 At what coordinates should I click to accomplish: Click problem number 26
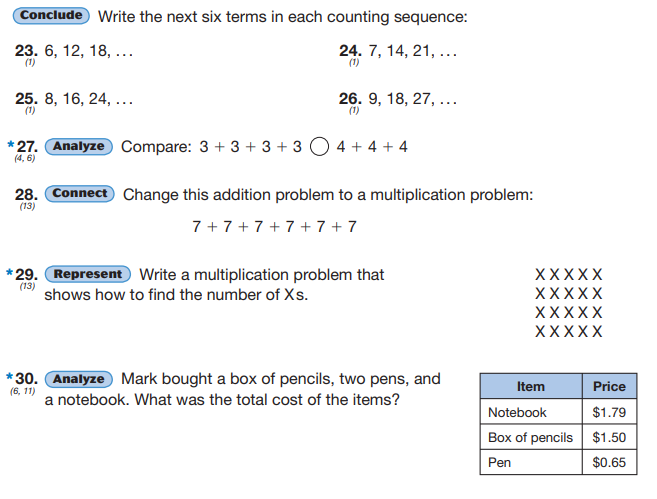[350, 99]
